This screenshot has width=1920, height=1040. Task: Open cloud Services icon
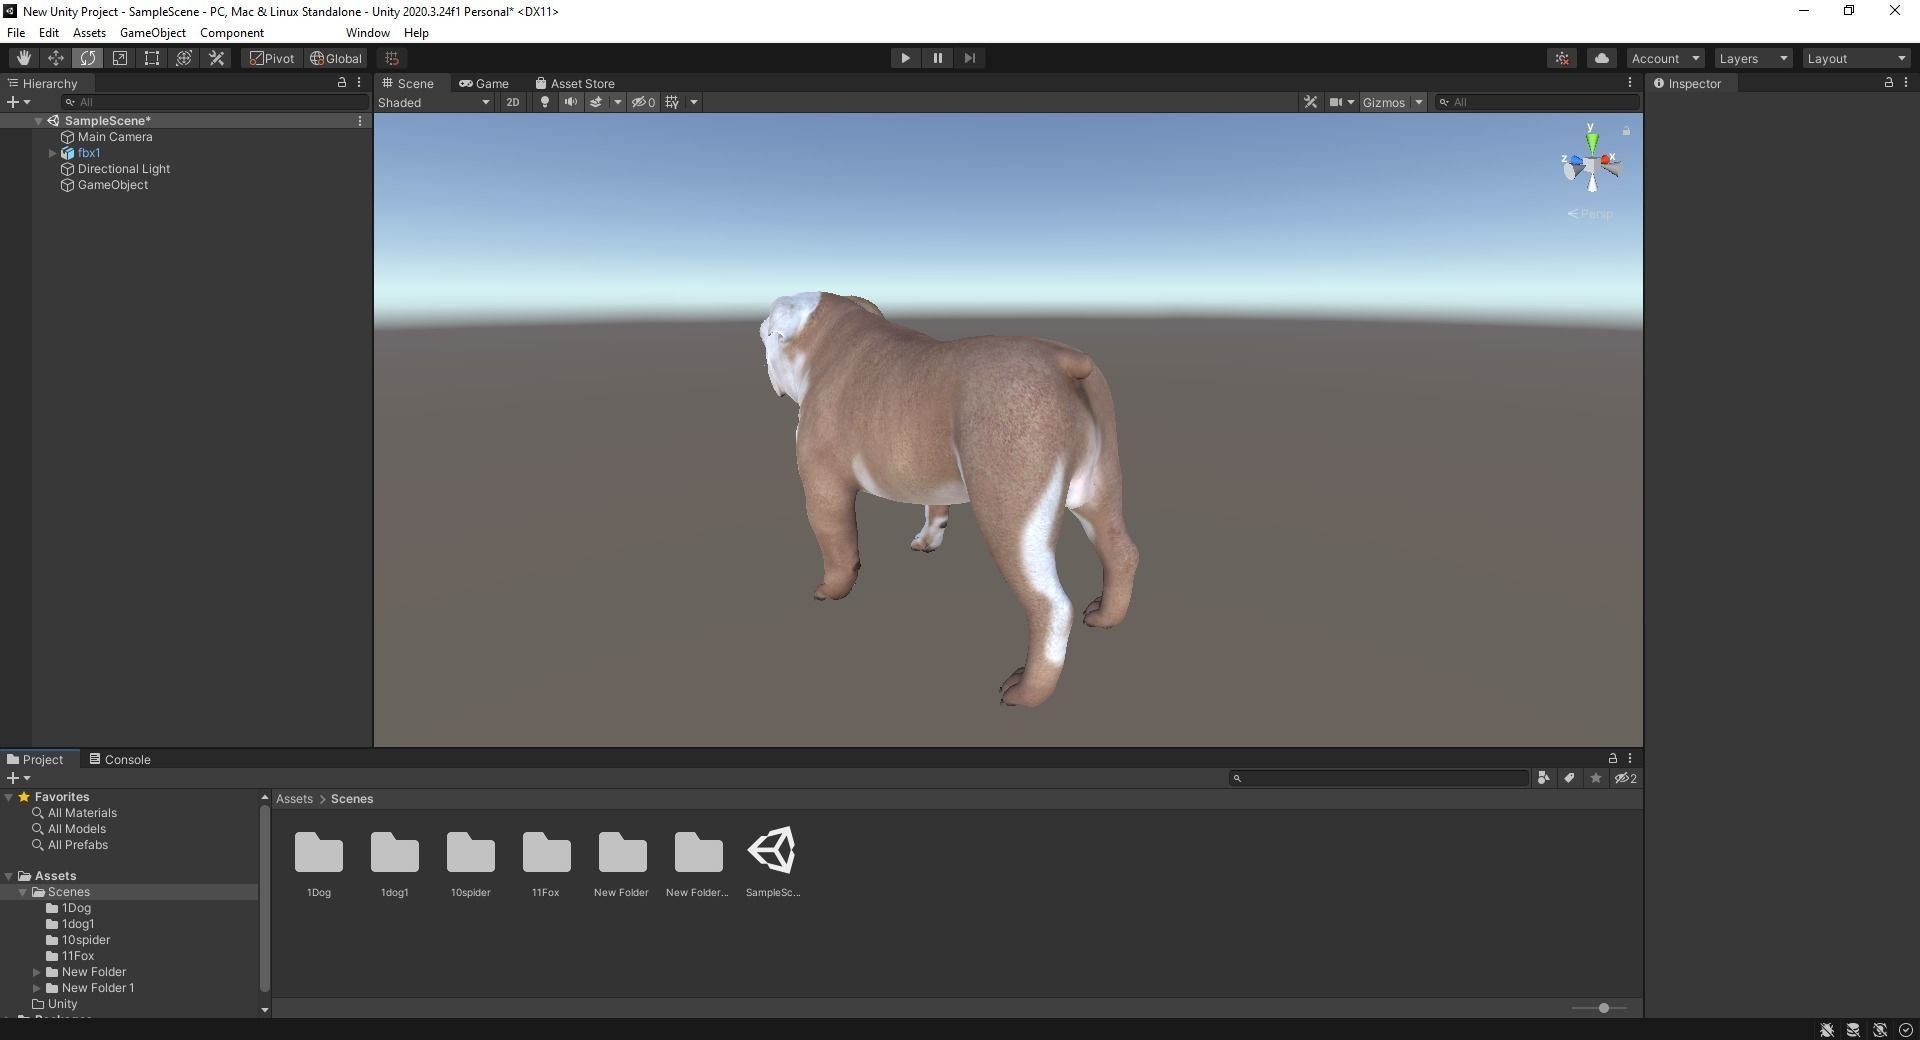1602,58
